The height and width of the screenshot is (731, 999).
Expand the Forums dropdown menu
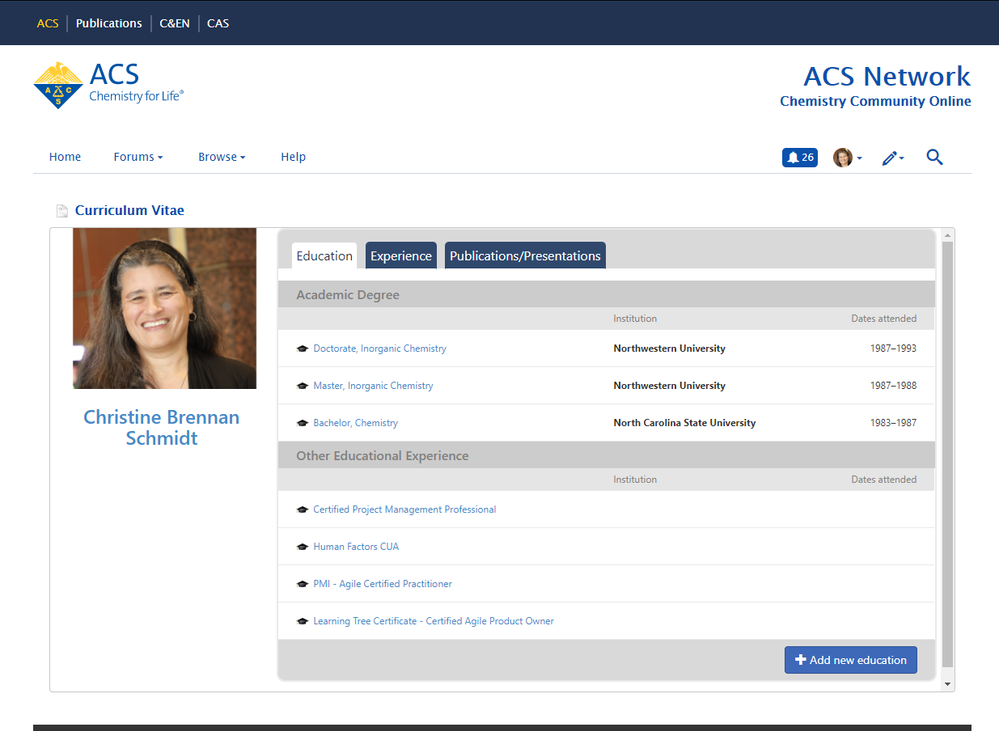click(137, 157)
